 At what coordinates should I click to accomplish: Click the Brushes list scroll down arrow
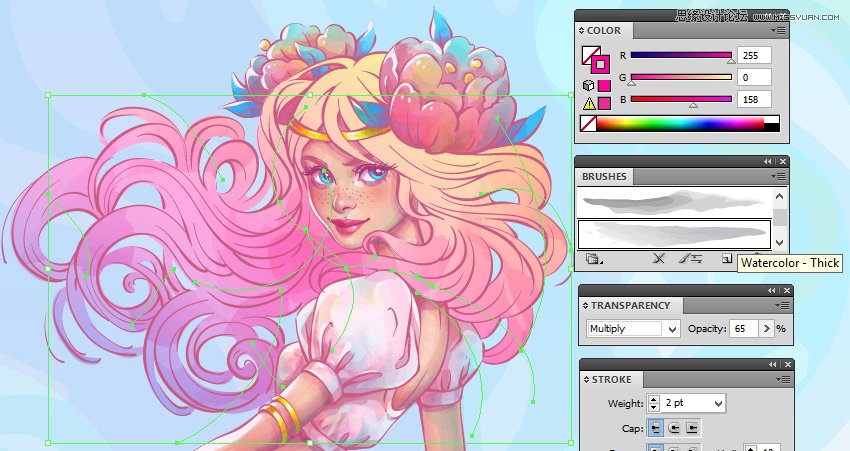point(780,243)
